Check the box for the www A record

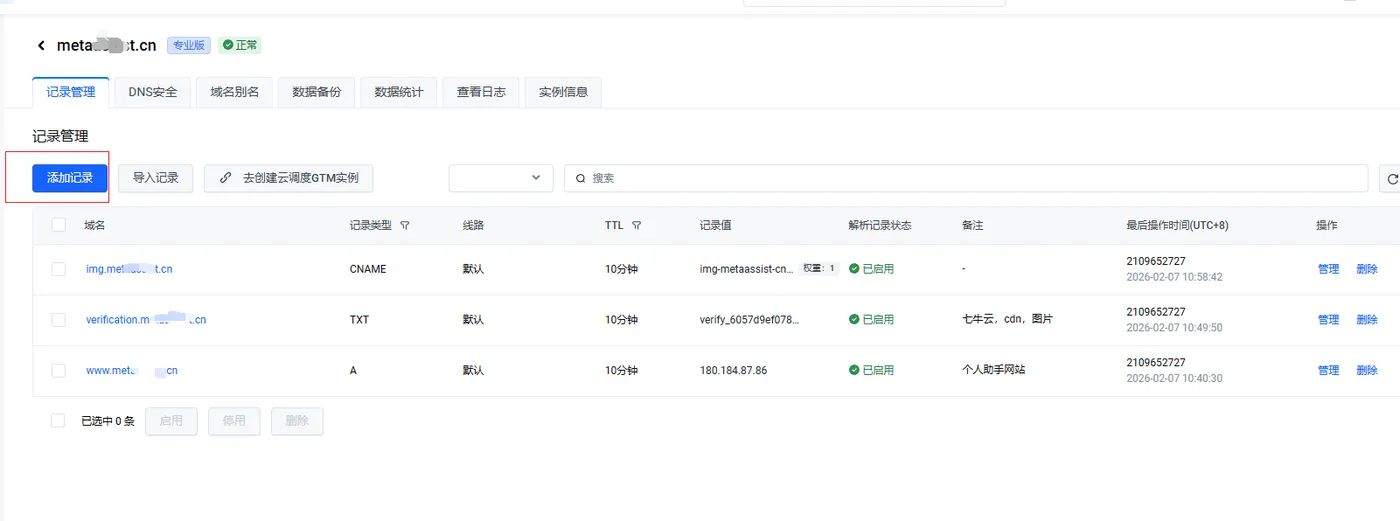(59, 370)
